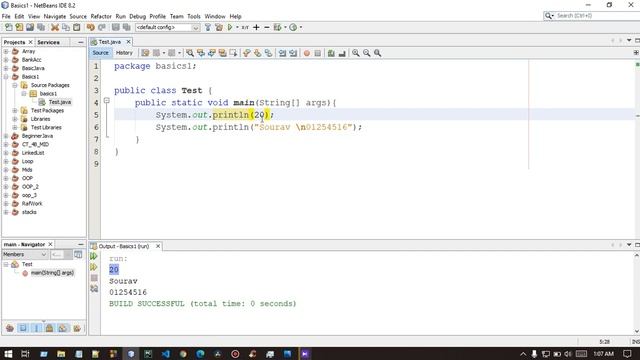The width and height of the screenshot is (640, 360).
Task: Select main(String[] args) in Navigator
Action: [52, 273]
